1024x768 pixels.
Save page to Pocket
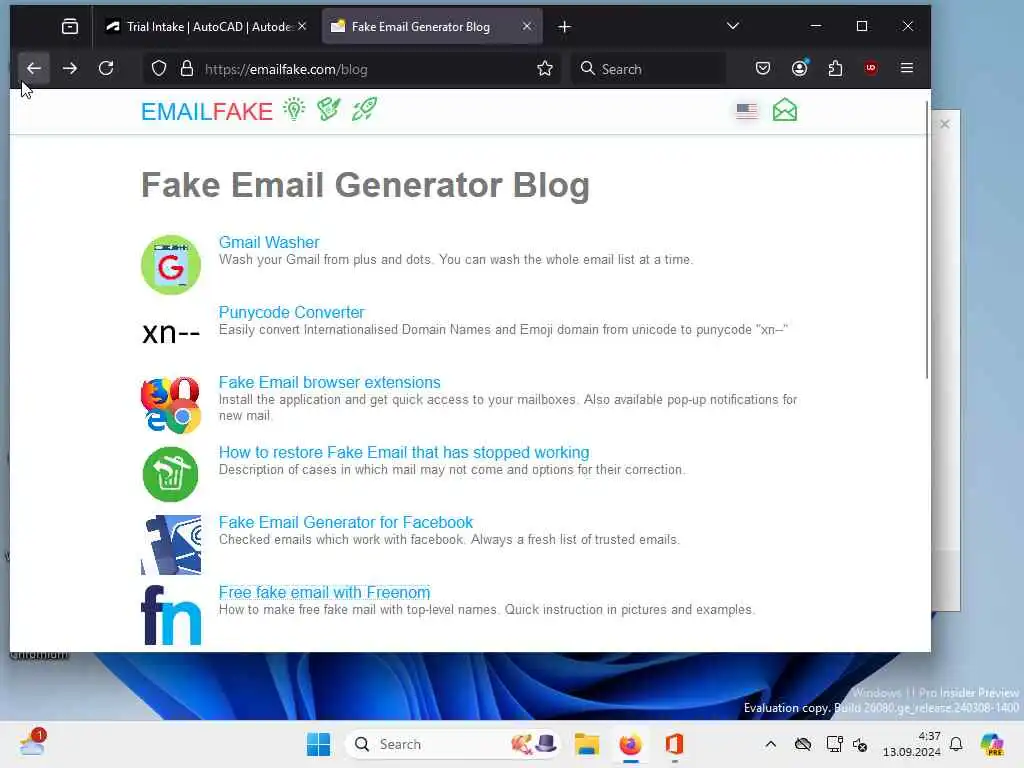point(763,69)
